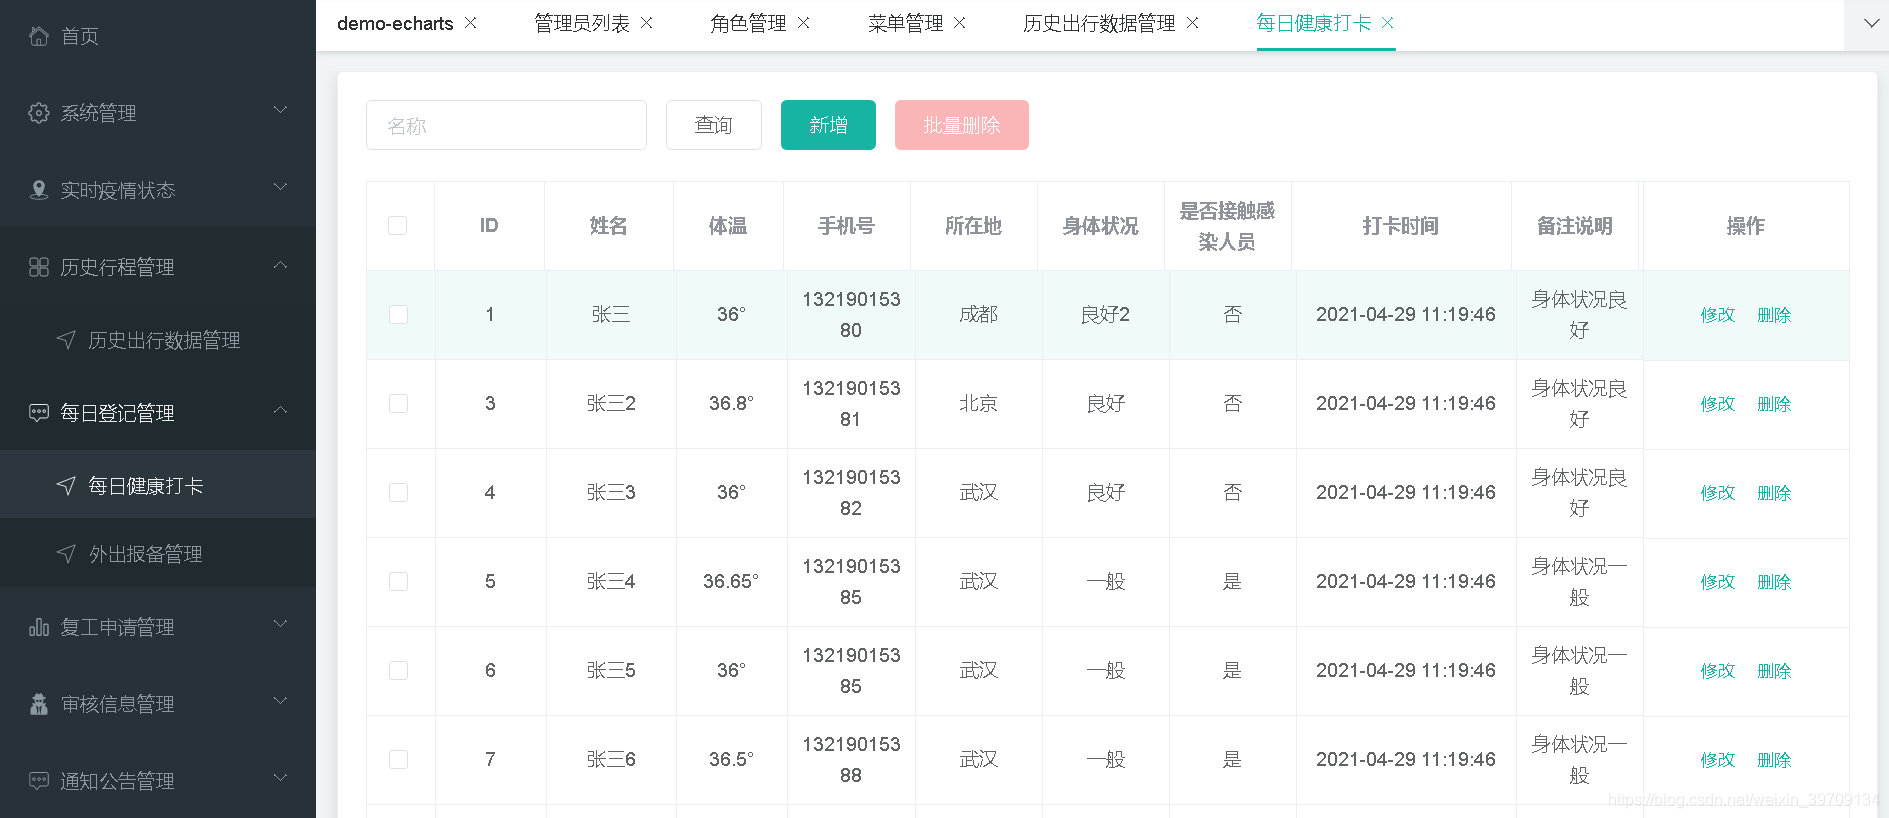Close the demo-echarts tab
Viewport: 1889px width, 818px height.
click(471, 23)
